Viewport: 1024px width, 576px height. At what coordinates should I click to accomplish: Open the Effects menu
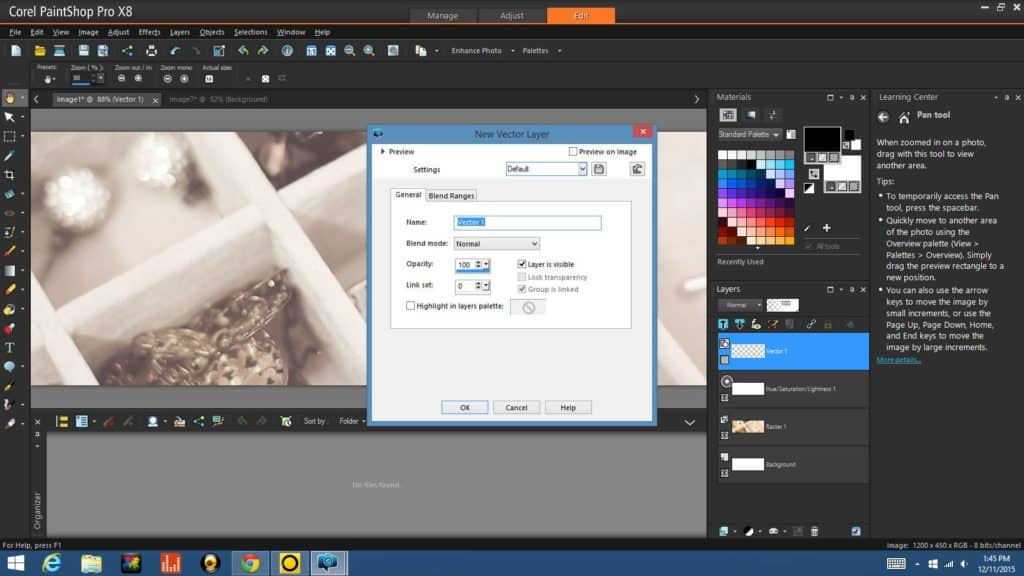(149, 32)
